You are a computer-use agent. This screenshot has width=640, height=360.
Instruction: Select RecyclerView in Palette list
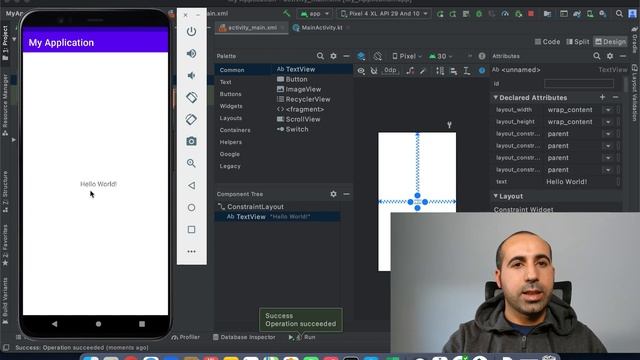click(304, 99)
